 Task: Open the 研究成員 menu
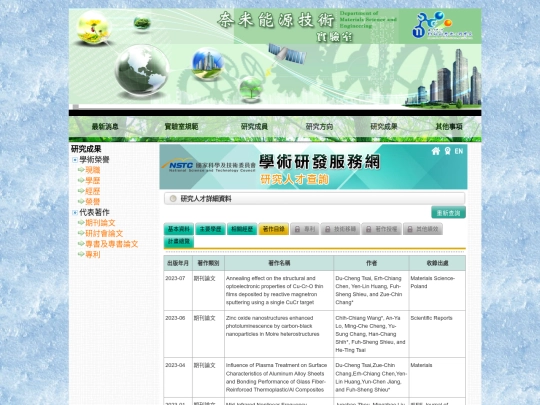pos(254,127)
